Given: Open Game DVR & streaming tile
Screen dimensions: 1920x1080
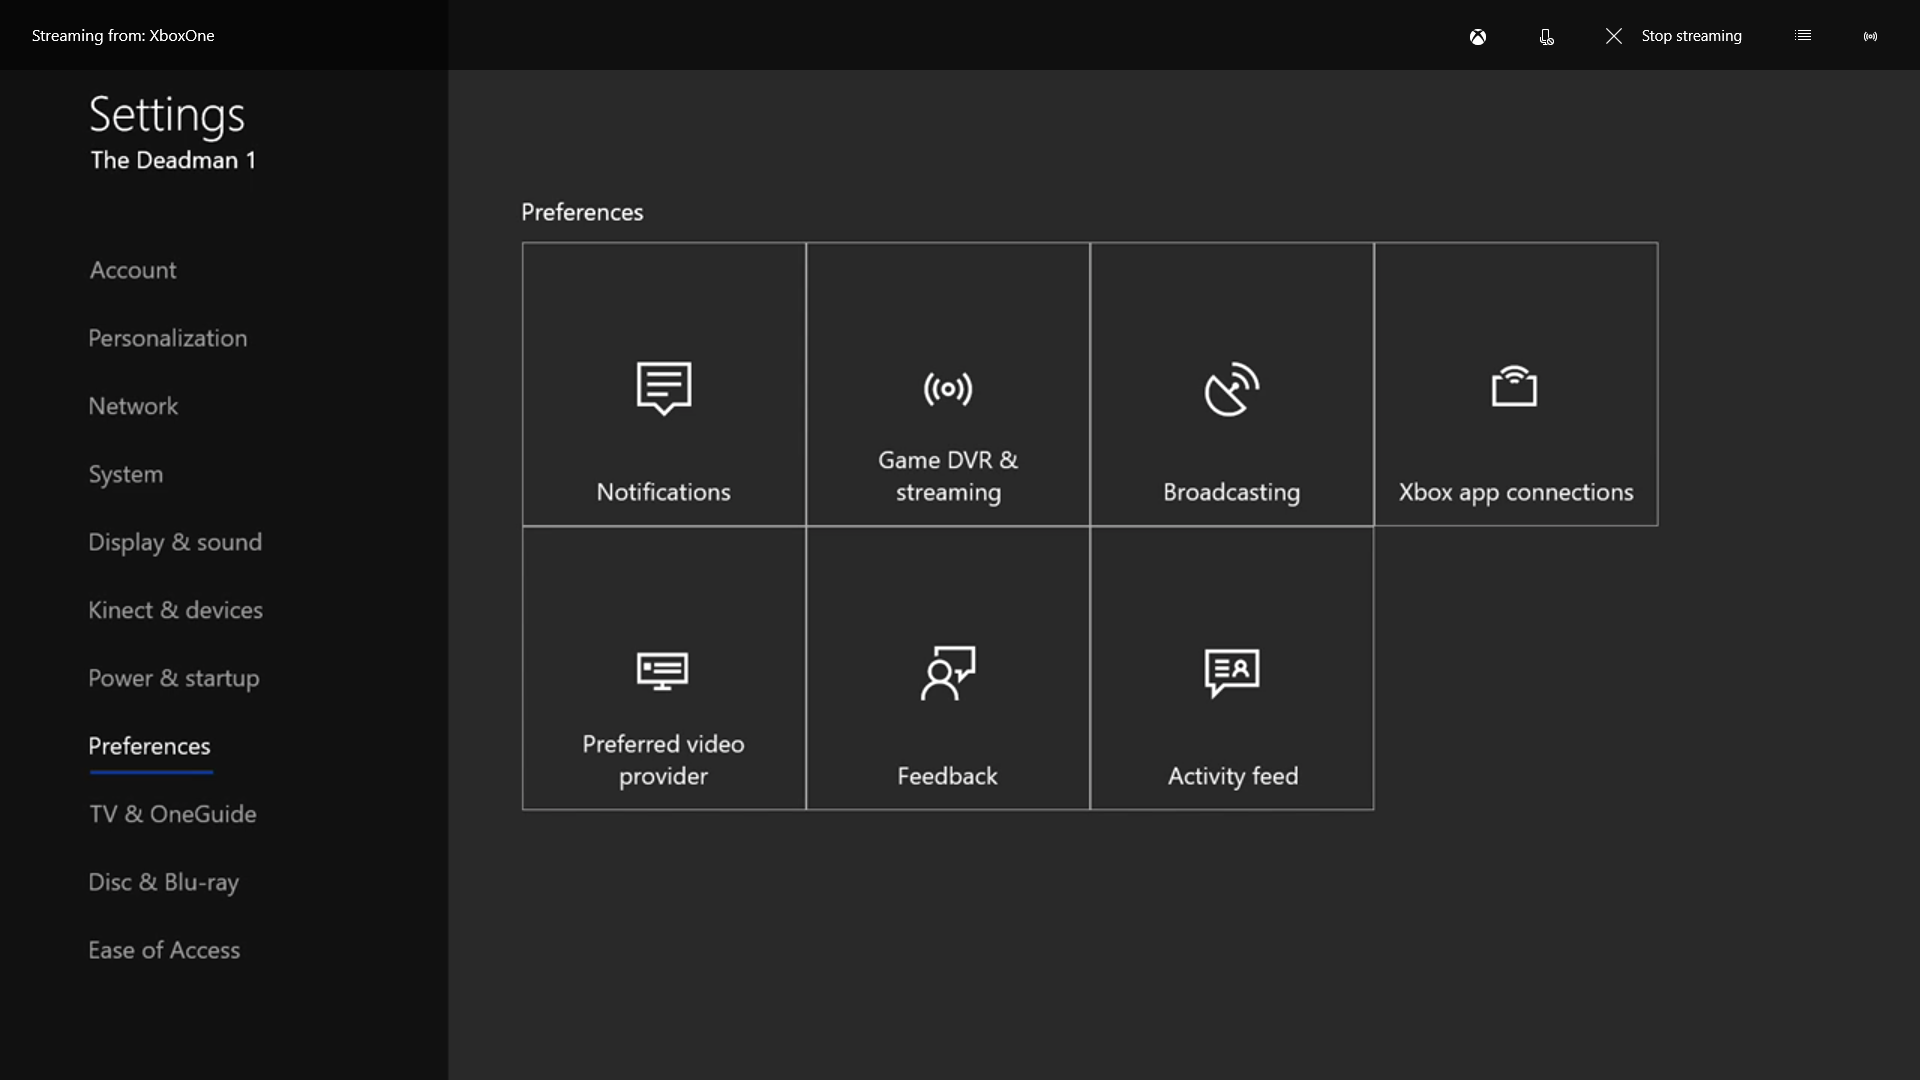Looking at the screenshot, I should pos(948,384).
